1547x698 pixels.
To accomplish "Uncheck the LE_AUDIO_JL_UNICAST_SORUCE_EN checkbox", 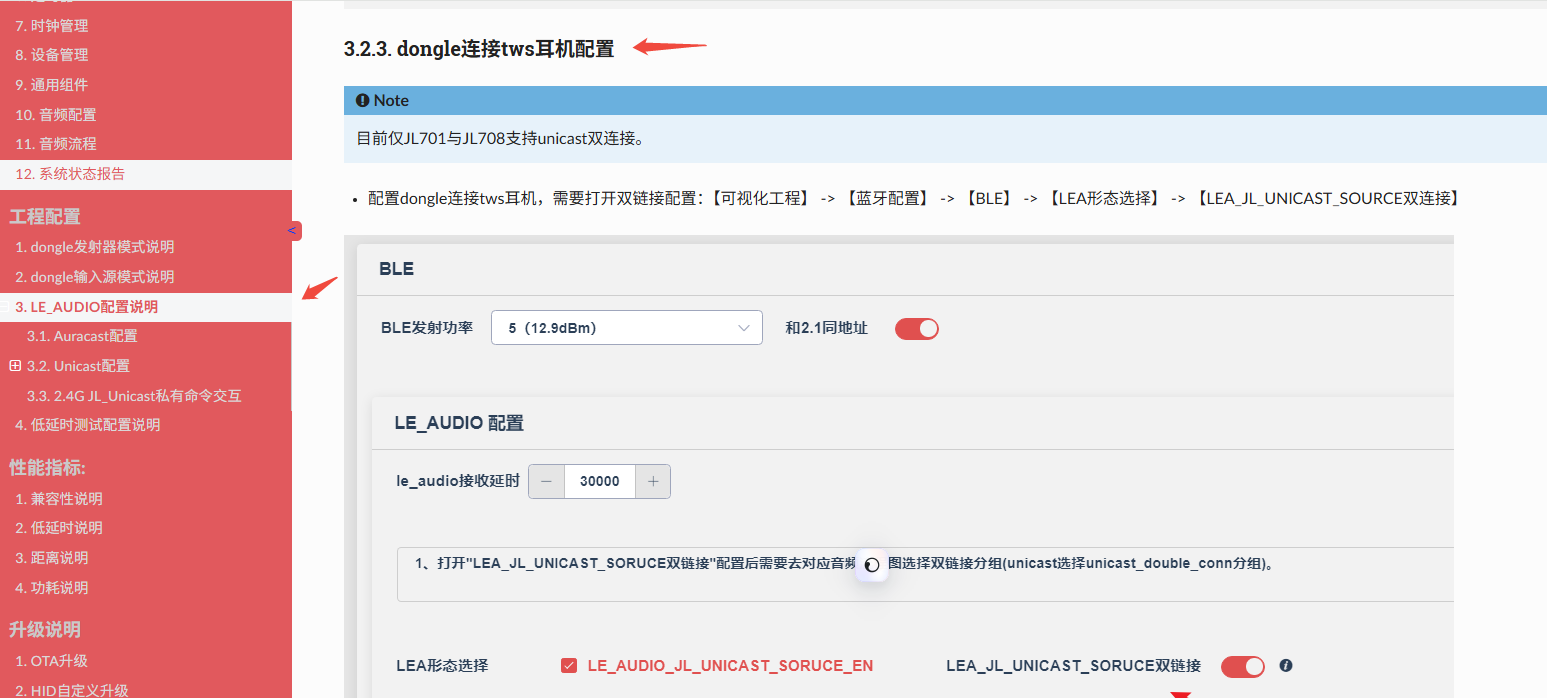I will pos(569,666).
